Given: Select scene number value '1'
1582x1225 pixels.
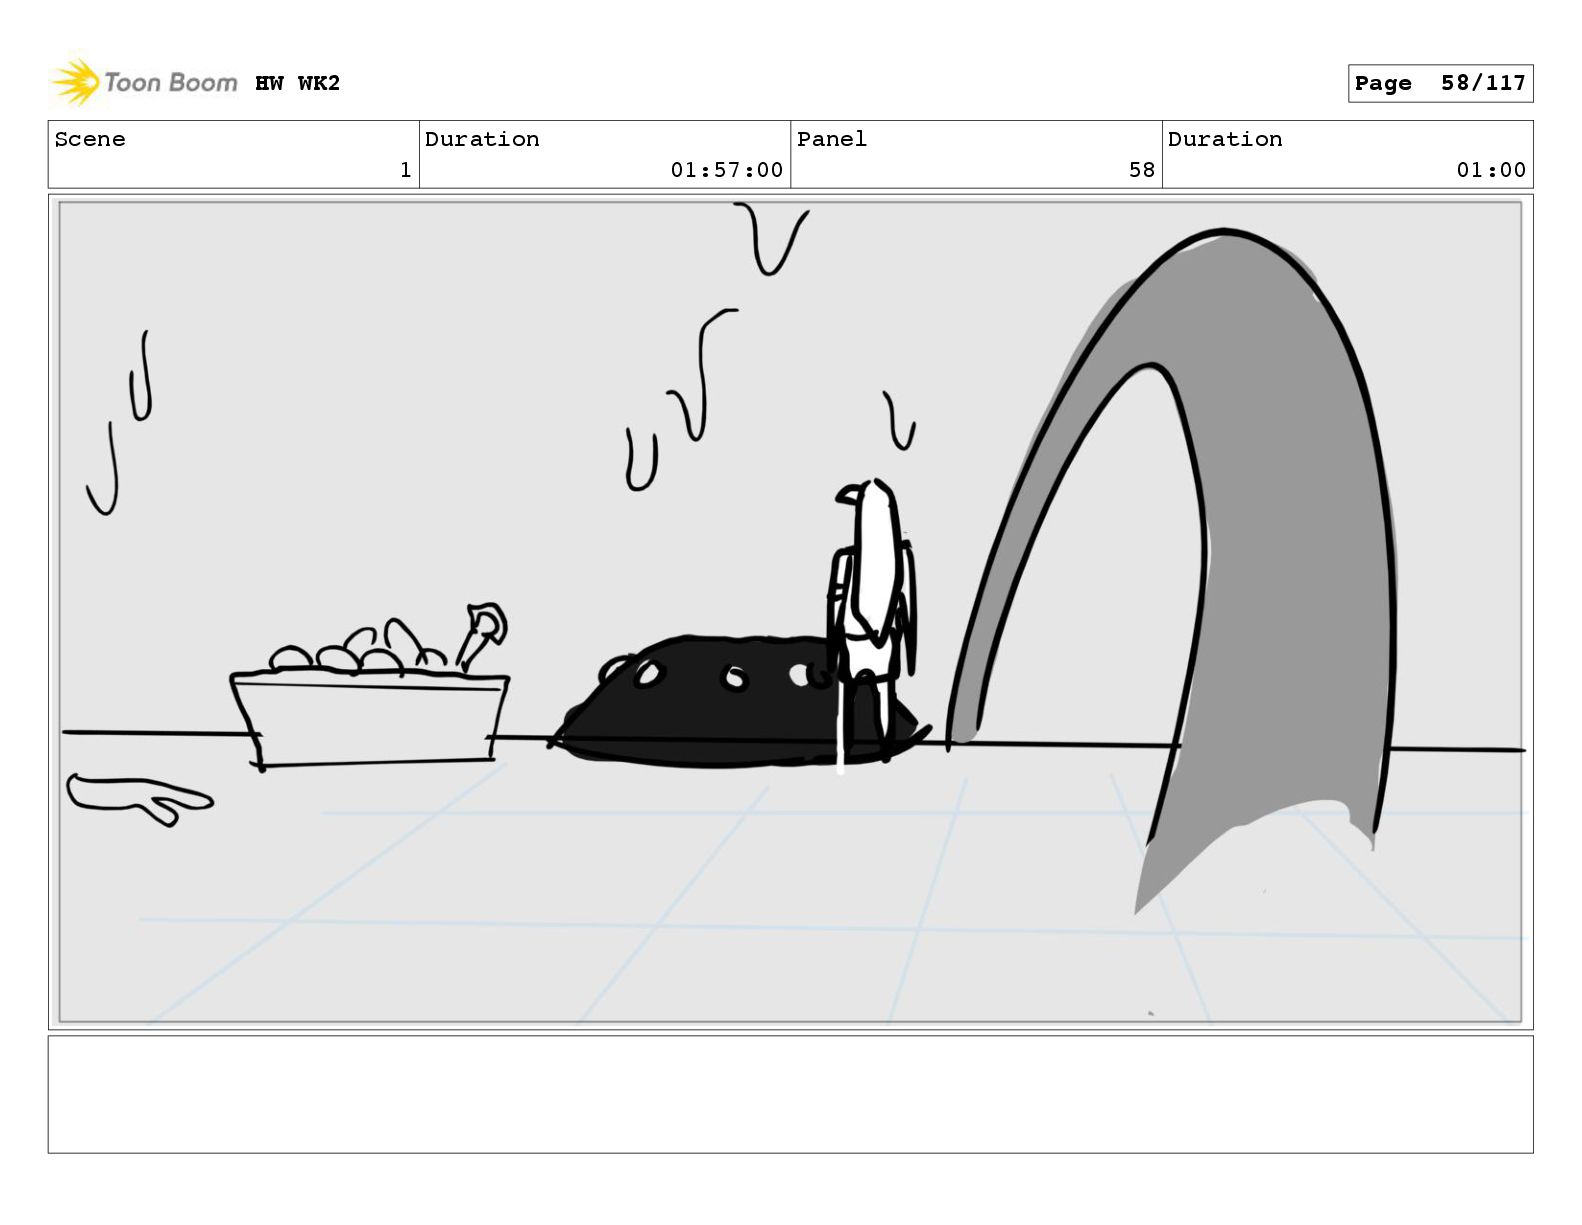Looking at the screenshot, I should [405, 170].
